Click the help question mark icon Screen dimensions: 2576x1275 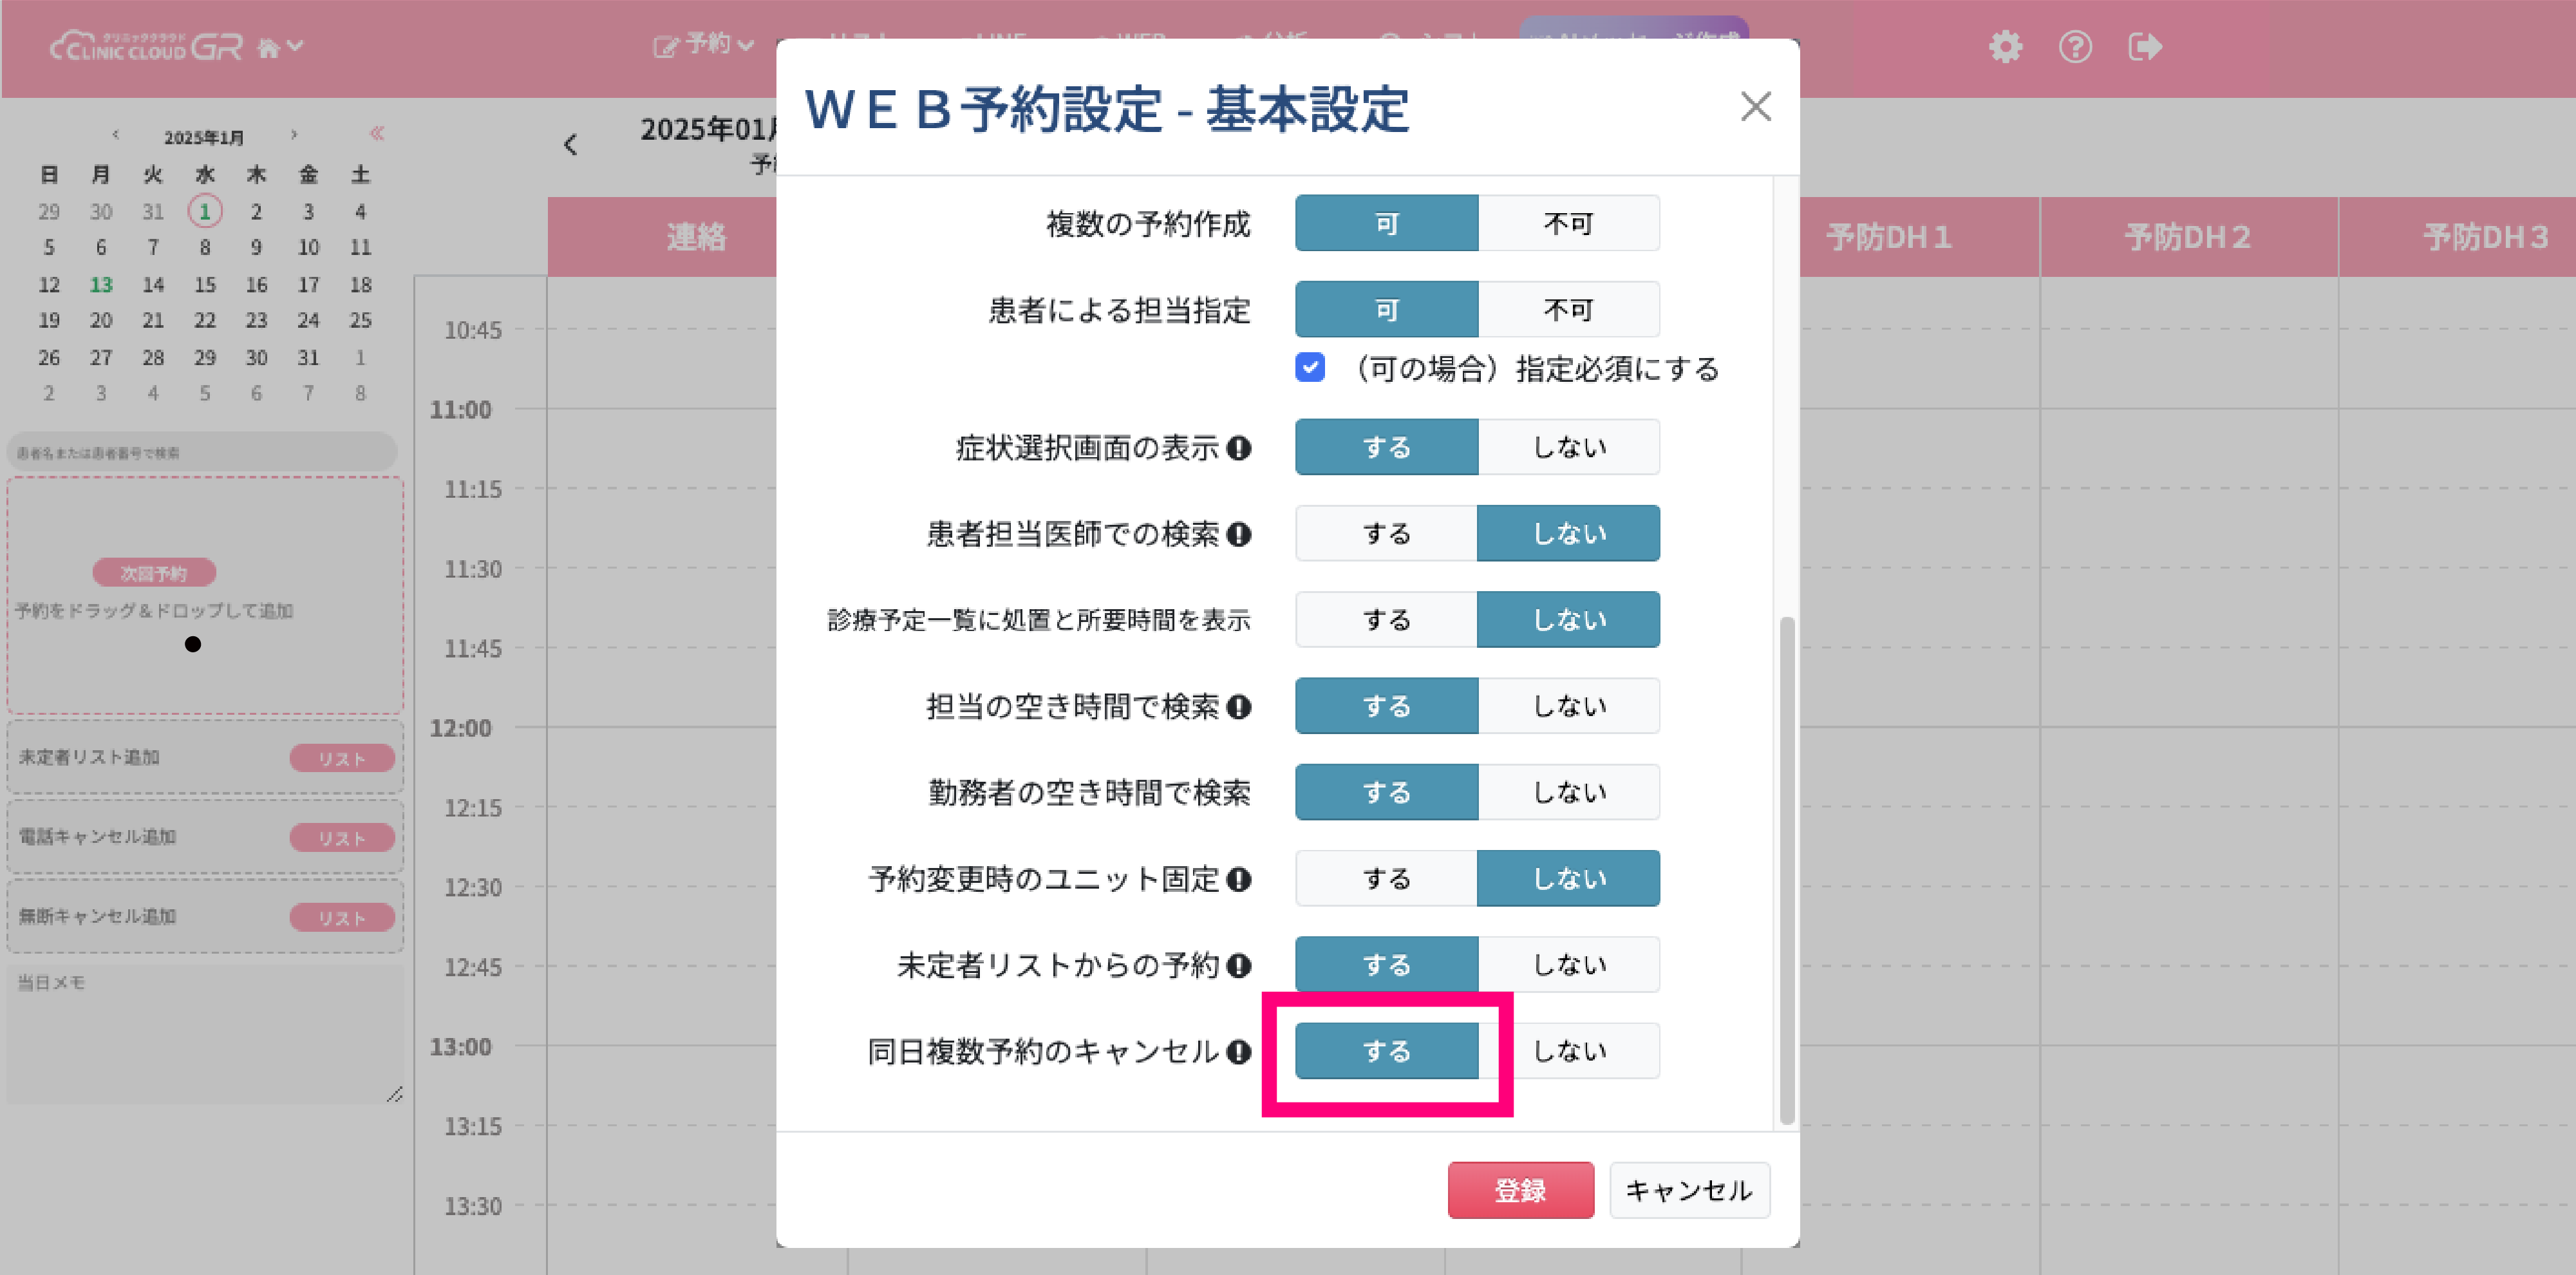[x=2075, y=47]
